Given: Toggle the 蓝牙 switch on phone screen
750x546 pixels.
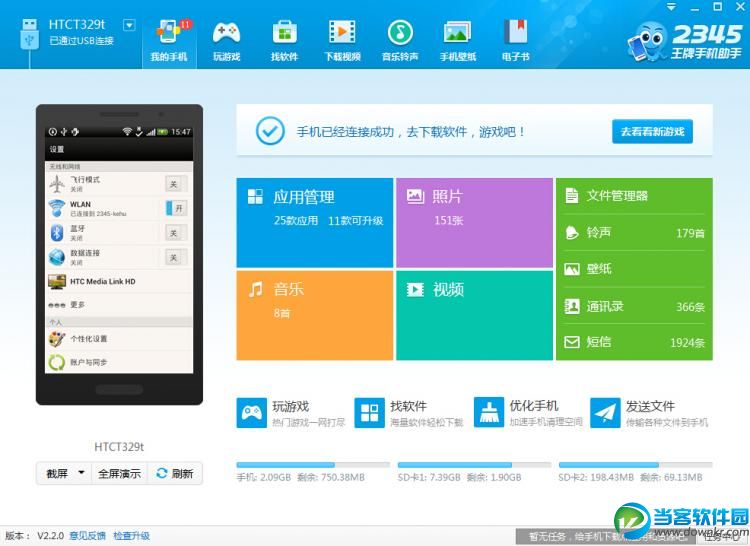Looking at the screenshot, I should (174, 233).
